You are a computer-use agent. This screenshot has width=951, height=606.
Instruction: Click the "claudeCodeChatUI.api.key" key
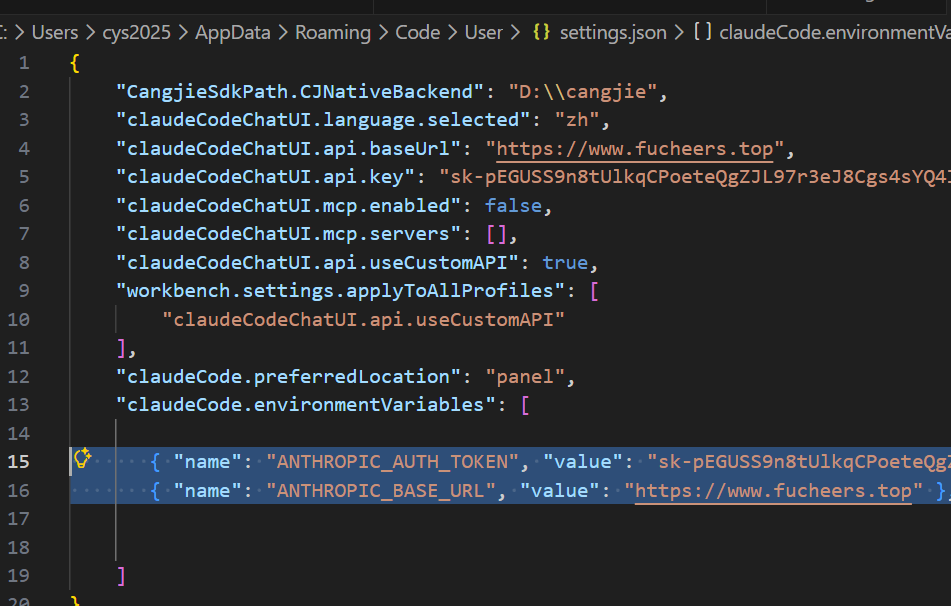[x=265, y=177]
